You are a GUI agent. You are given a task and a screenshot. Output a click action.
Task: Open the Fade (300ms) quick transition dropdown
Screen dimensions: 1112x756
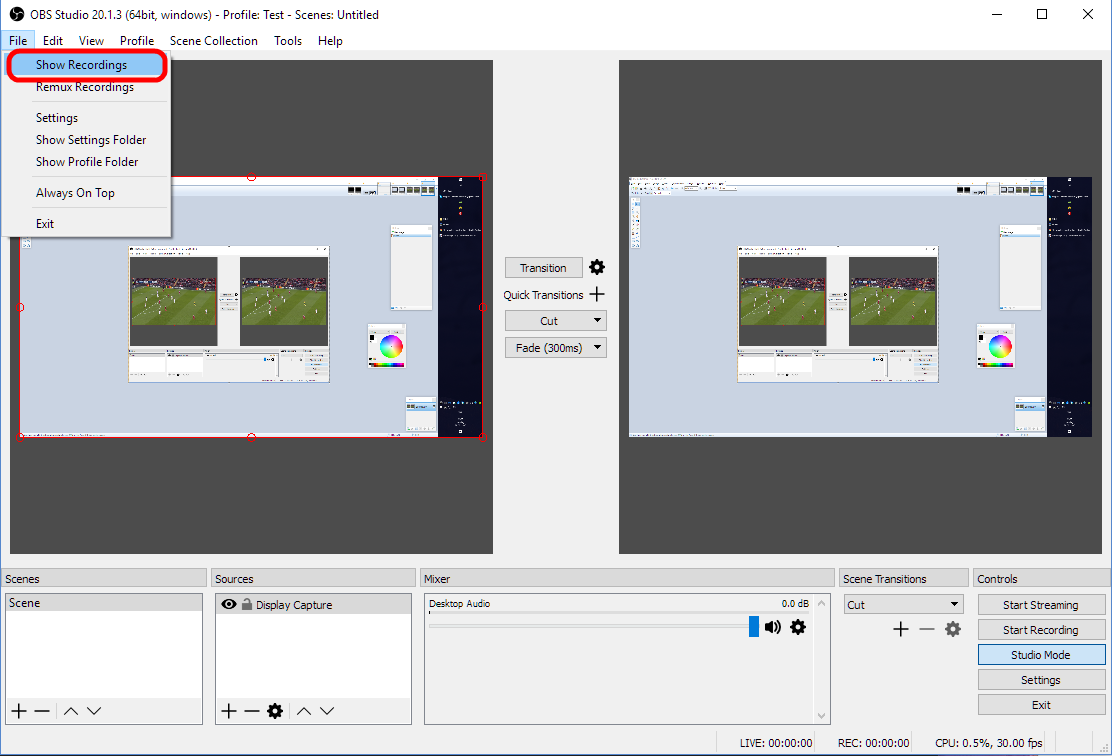pyautogui.click(x=555, y=348)
